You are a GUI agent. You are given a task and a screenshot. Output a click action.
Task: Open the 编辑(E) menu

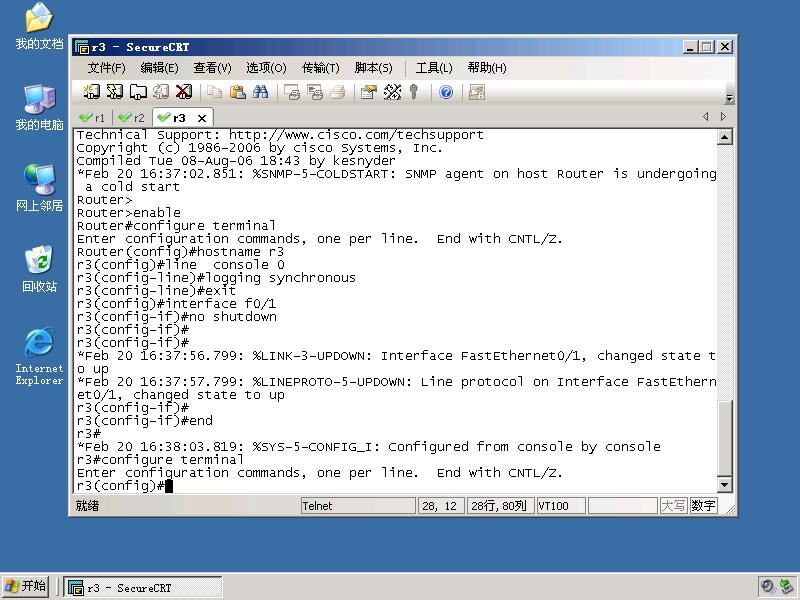coord(159,68)
